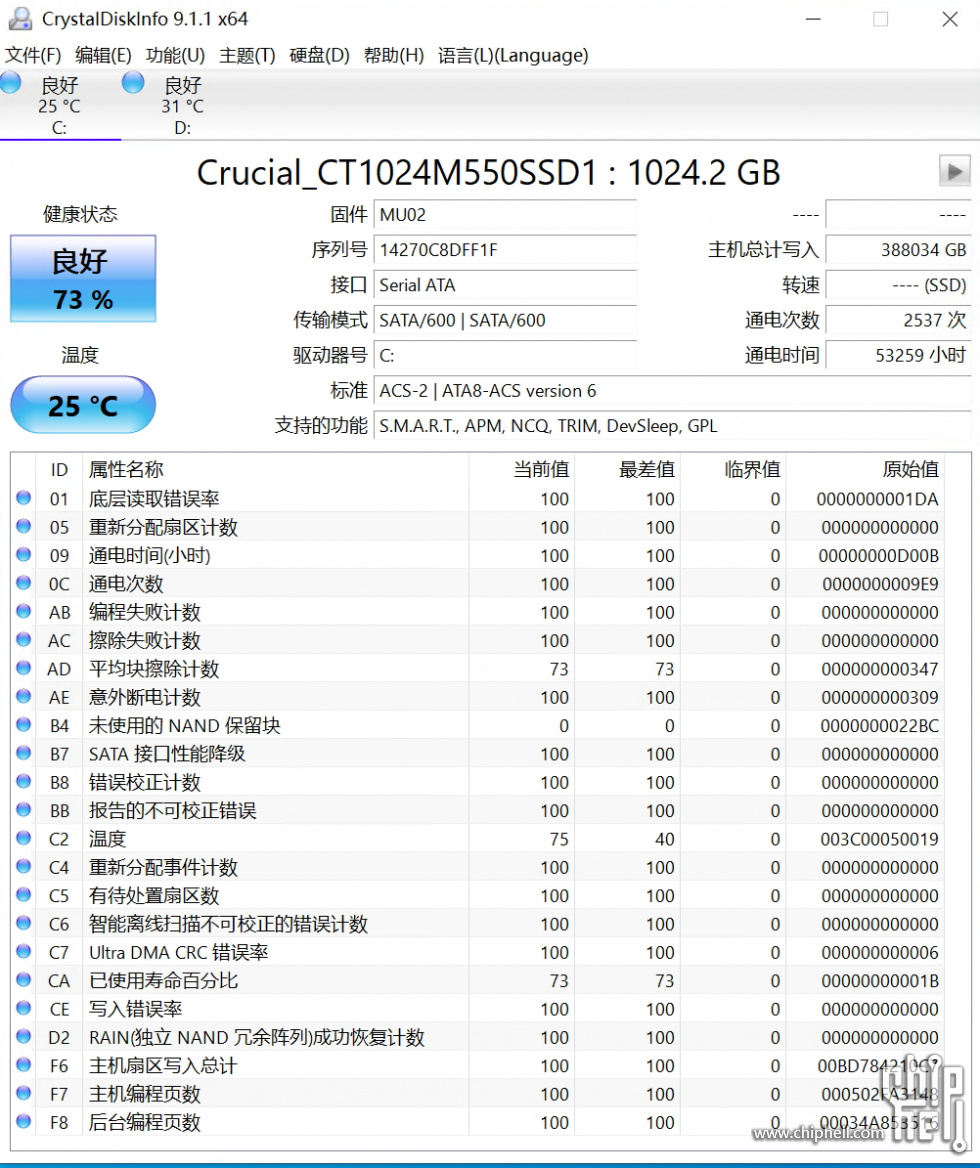Open the 语言(L)(Language) menu
Screen dimensions: 980x1168
pyautogui.click(x=513, y=55)
